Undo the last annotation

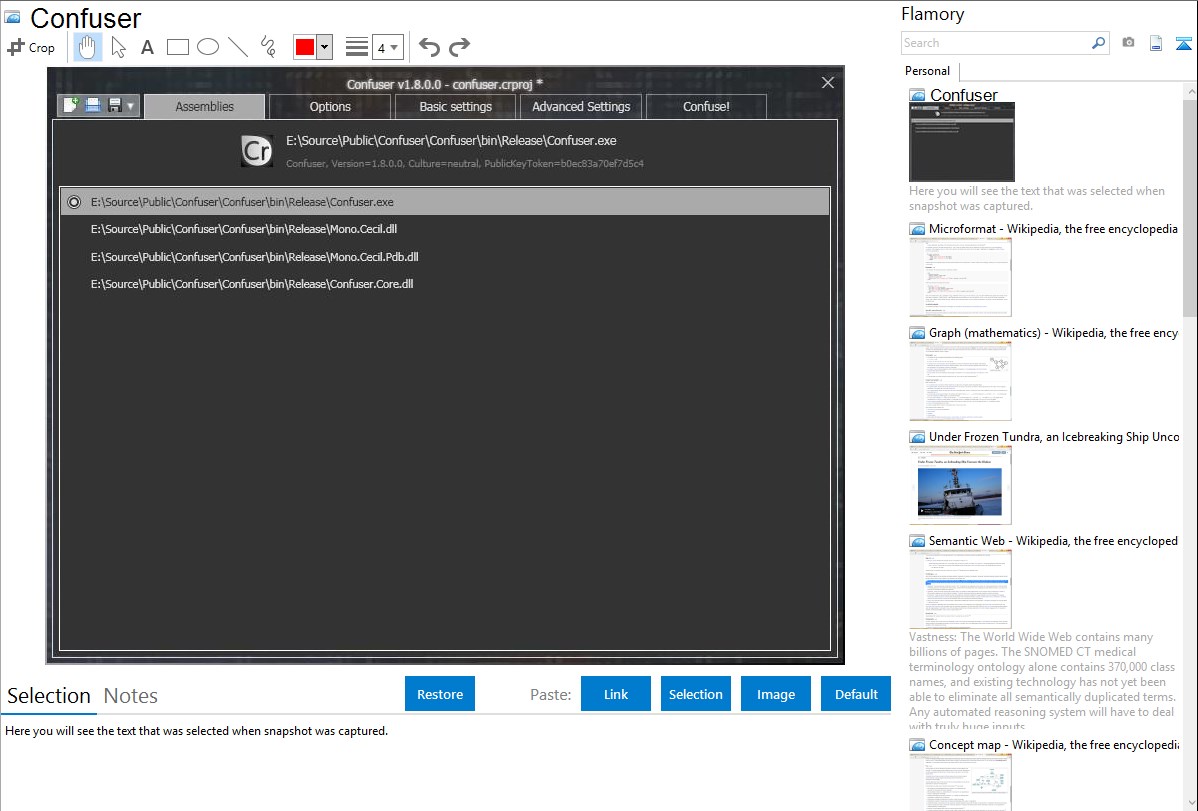pyautogui.click(x=429, y=47)
